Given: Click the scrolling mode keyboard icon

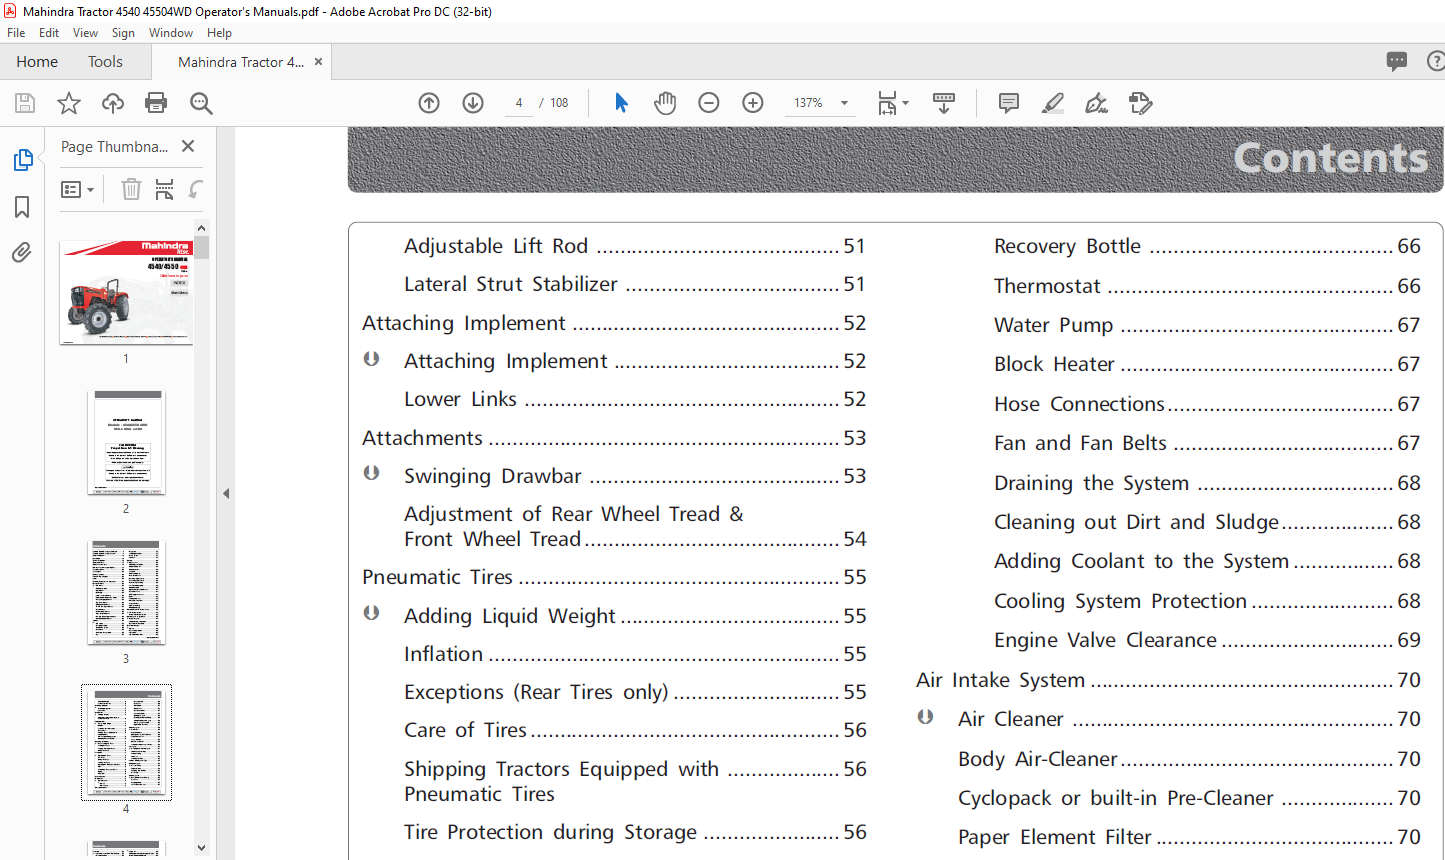Looking at the screenshot, I should (x=944, y=103).
